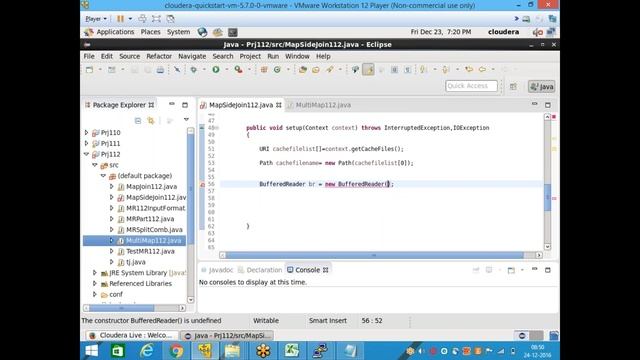Image resolution: width=640 pixels, height=360 pixels.
Task: Click the Debug bug icon in toolbar
Action: (193, 70)
